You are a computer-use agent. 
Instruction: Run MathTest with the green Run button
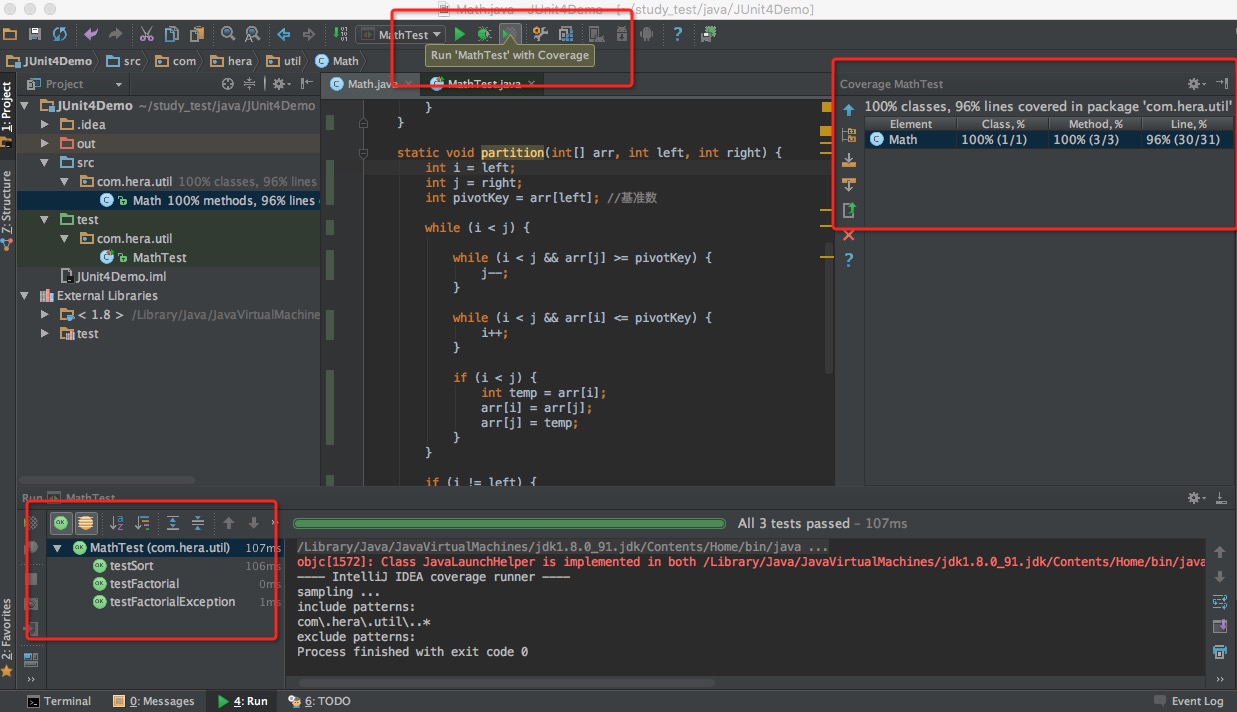point(460,34)
